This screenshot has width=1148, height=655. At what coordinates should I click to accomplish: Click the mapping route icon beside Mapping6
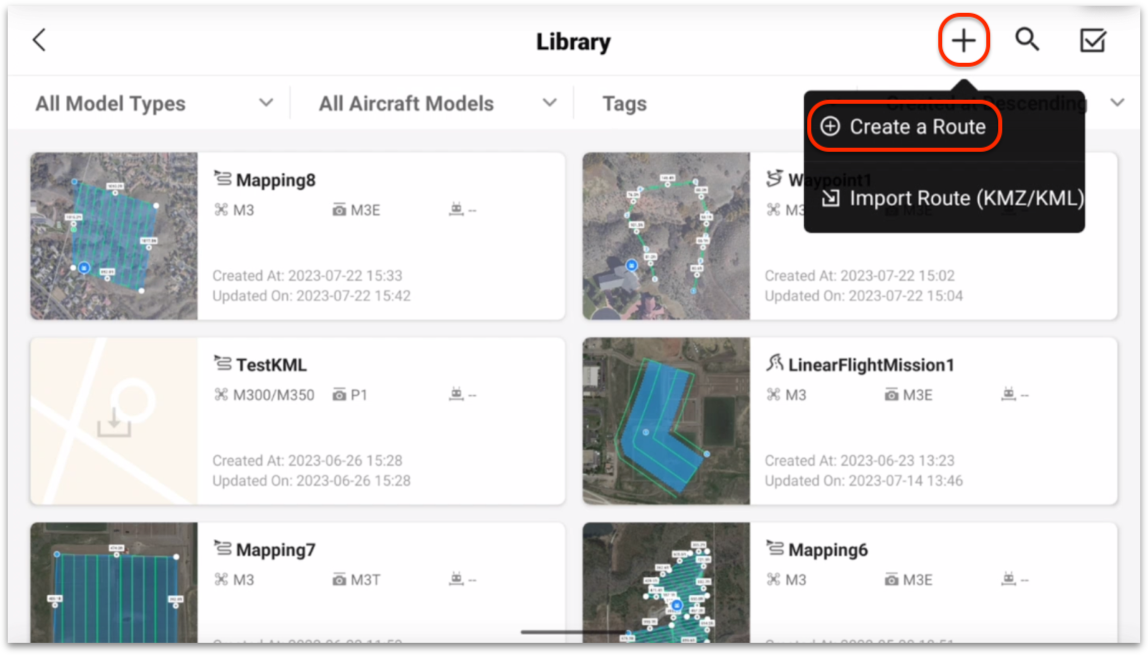click(775, 547)
